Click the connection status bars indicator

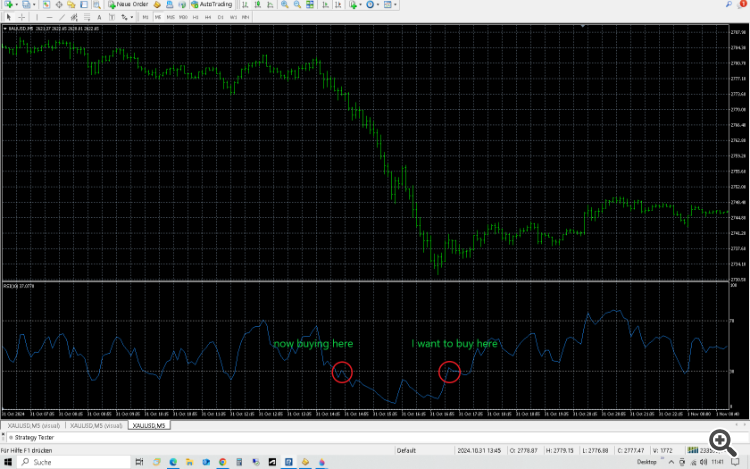point(693,450)
